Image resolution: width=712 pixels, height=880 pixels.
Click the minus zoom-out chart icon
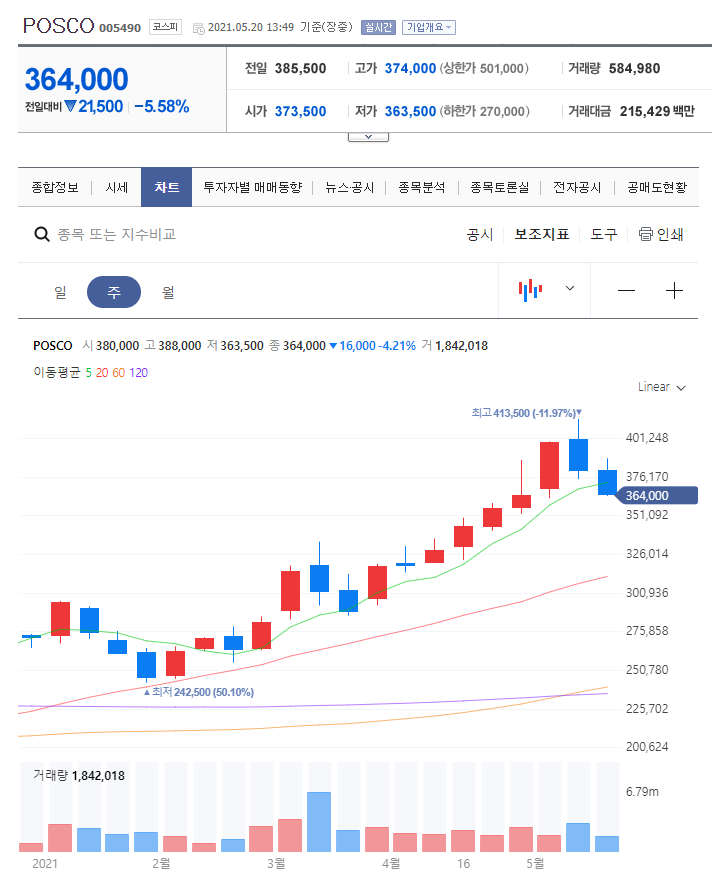[x=626, y=290]
